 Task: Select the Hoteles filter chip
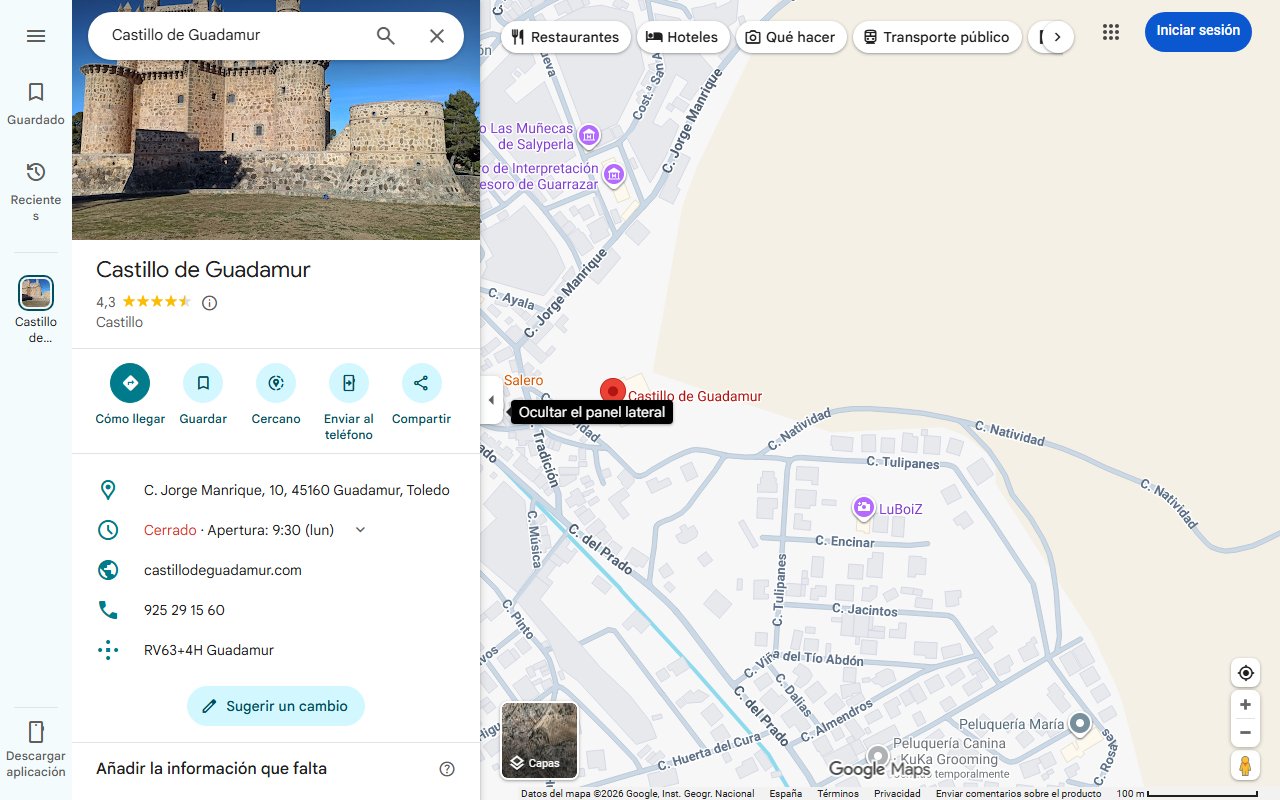(x=683, y=36)
